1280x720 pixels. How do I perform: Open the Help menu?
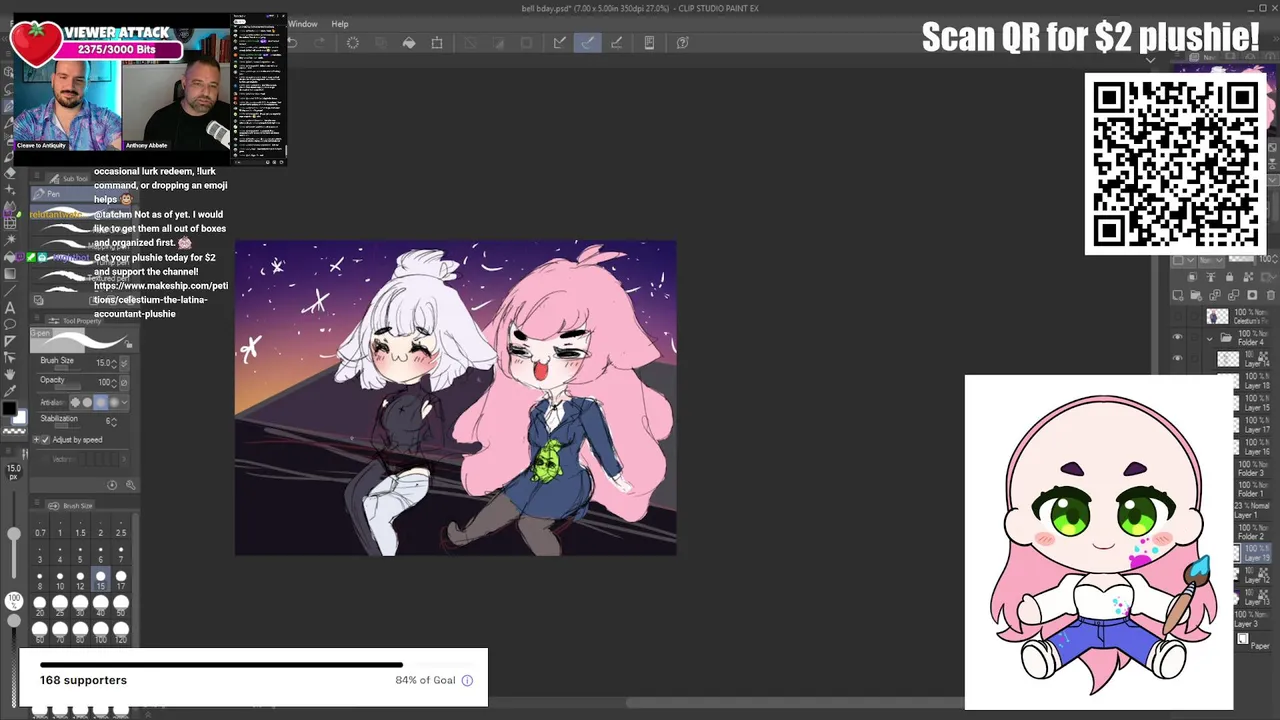340,24
